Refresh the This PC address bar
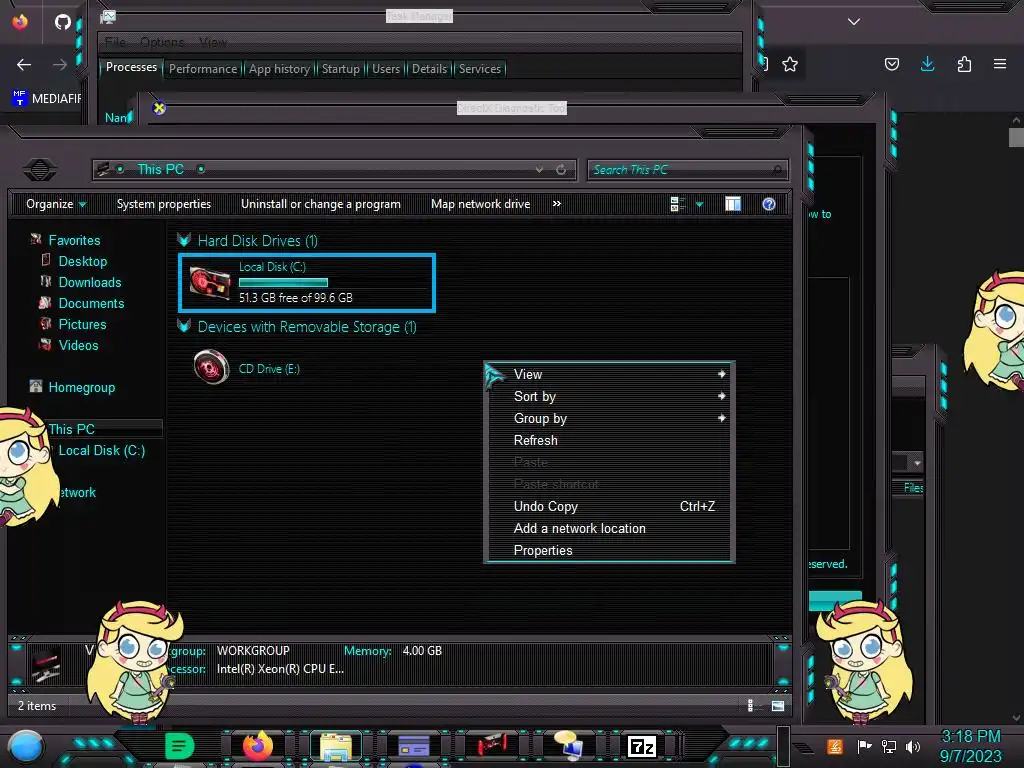 561,170
